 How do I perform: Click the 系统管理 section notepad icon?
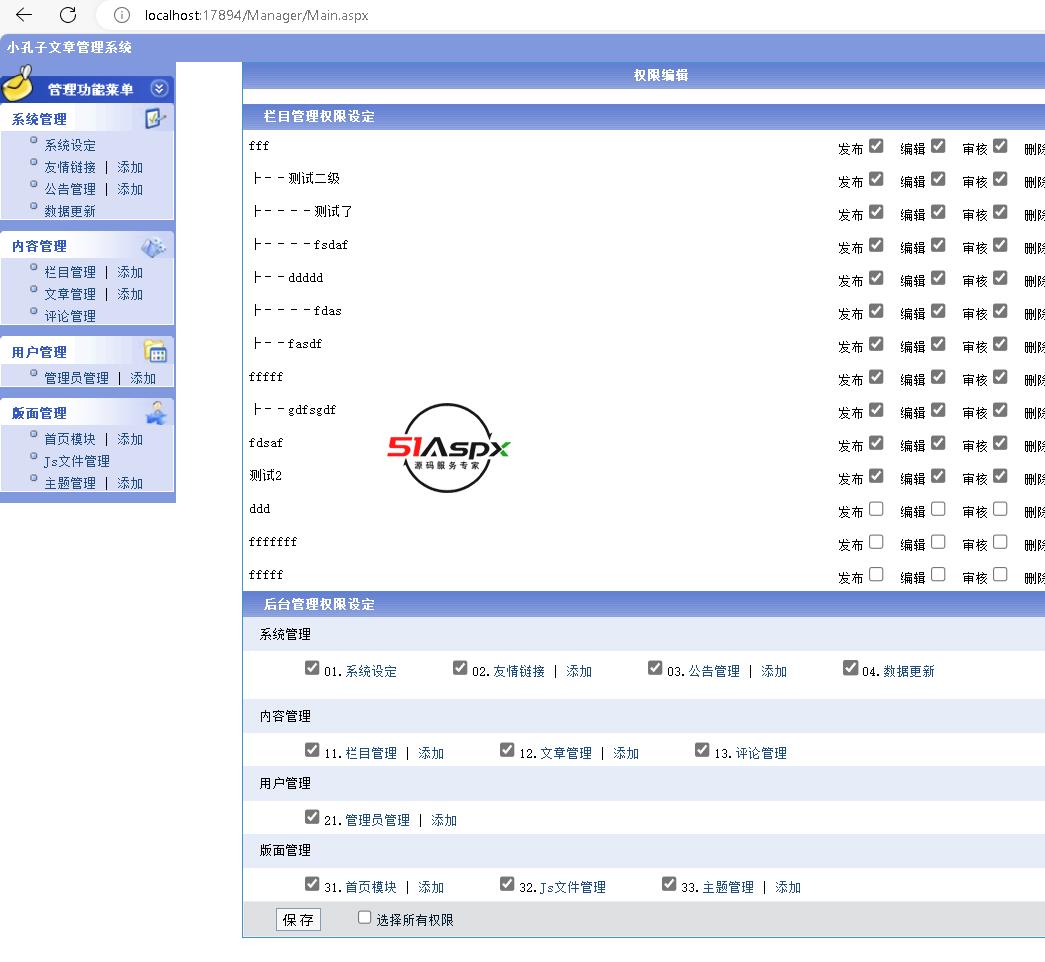155,119
